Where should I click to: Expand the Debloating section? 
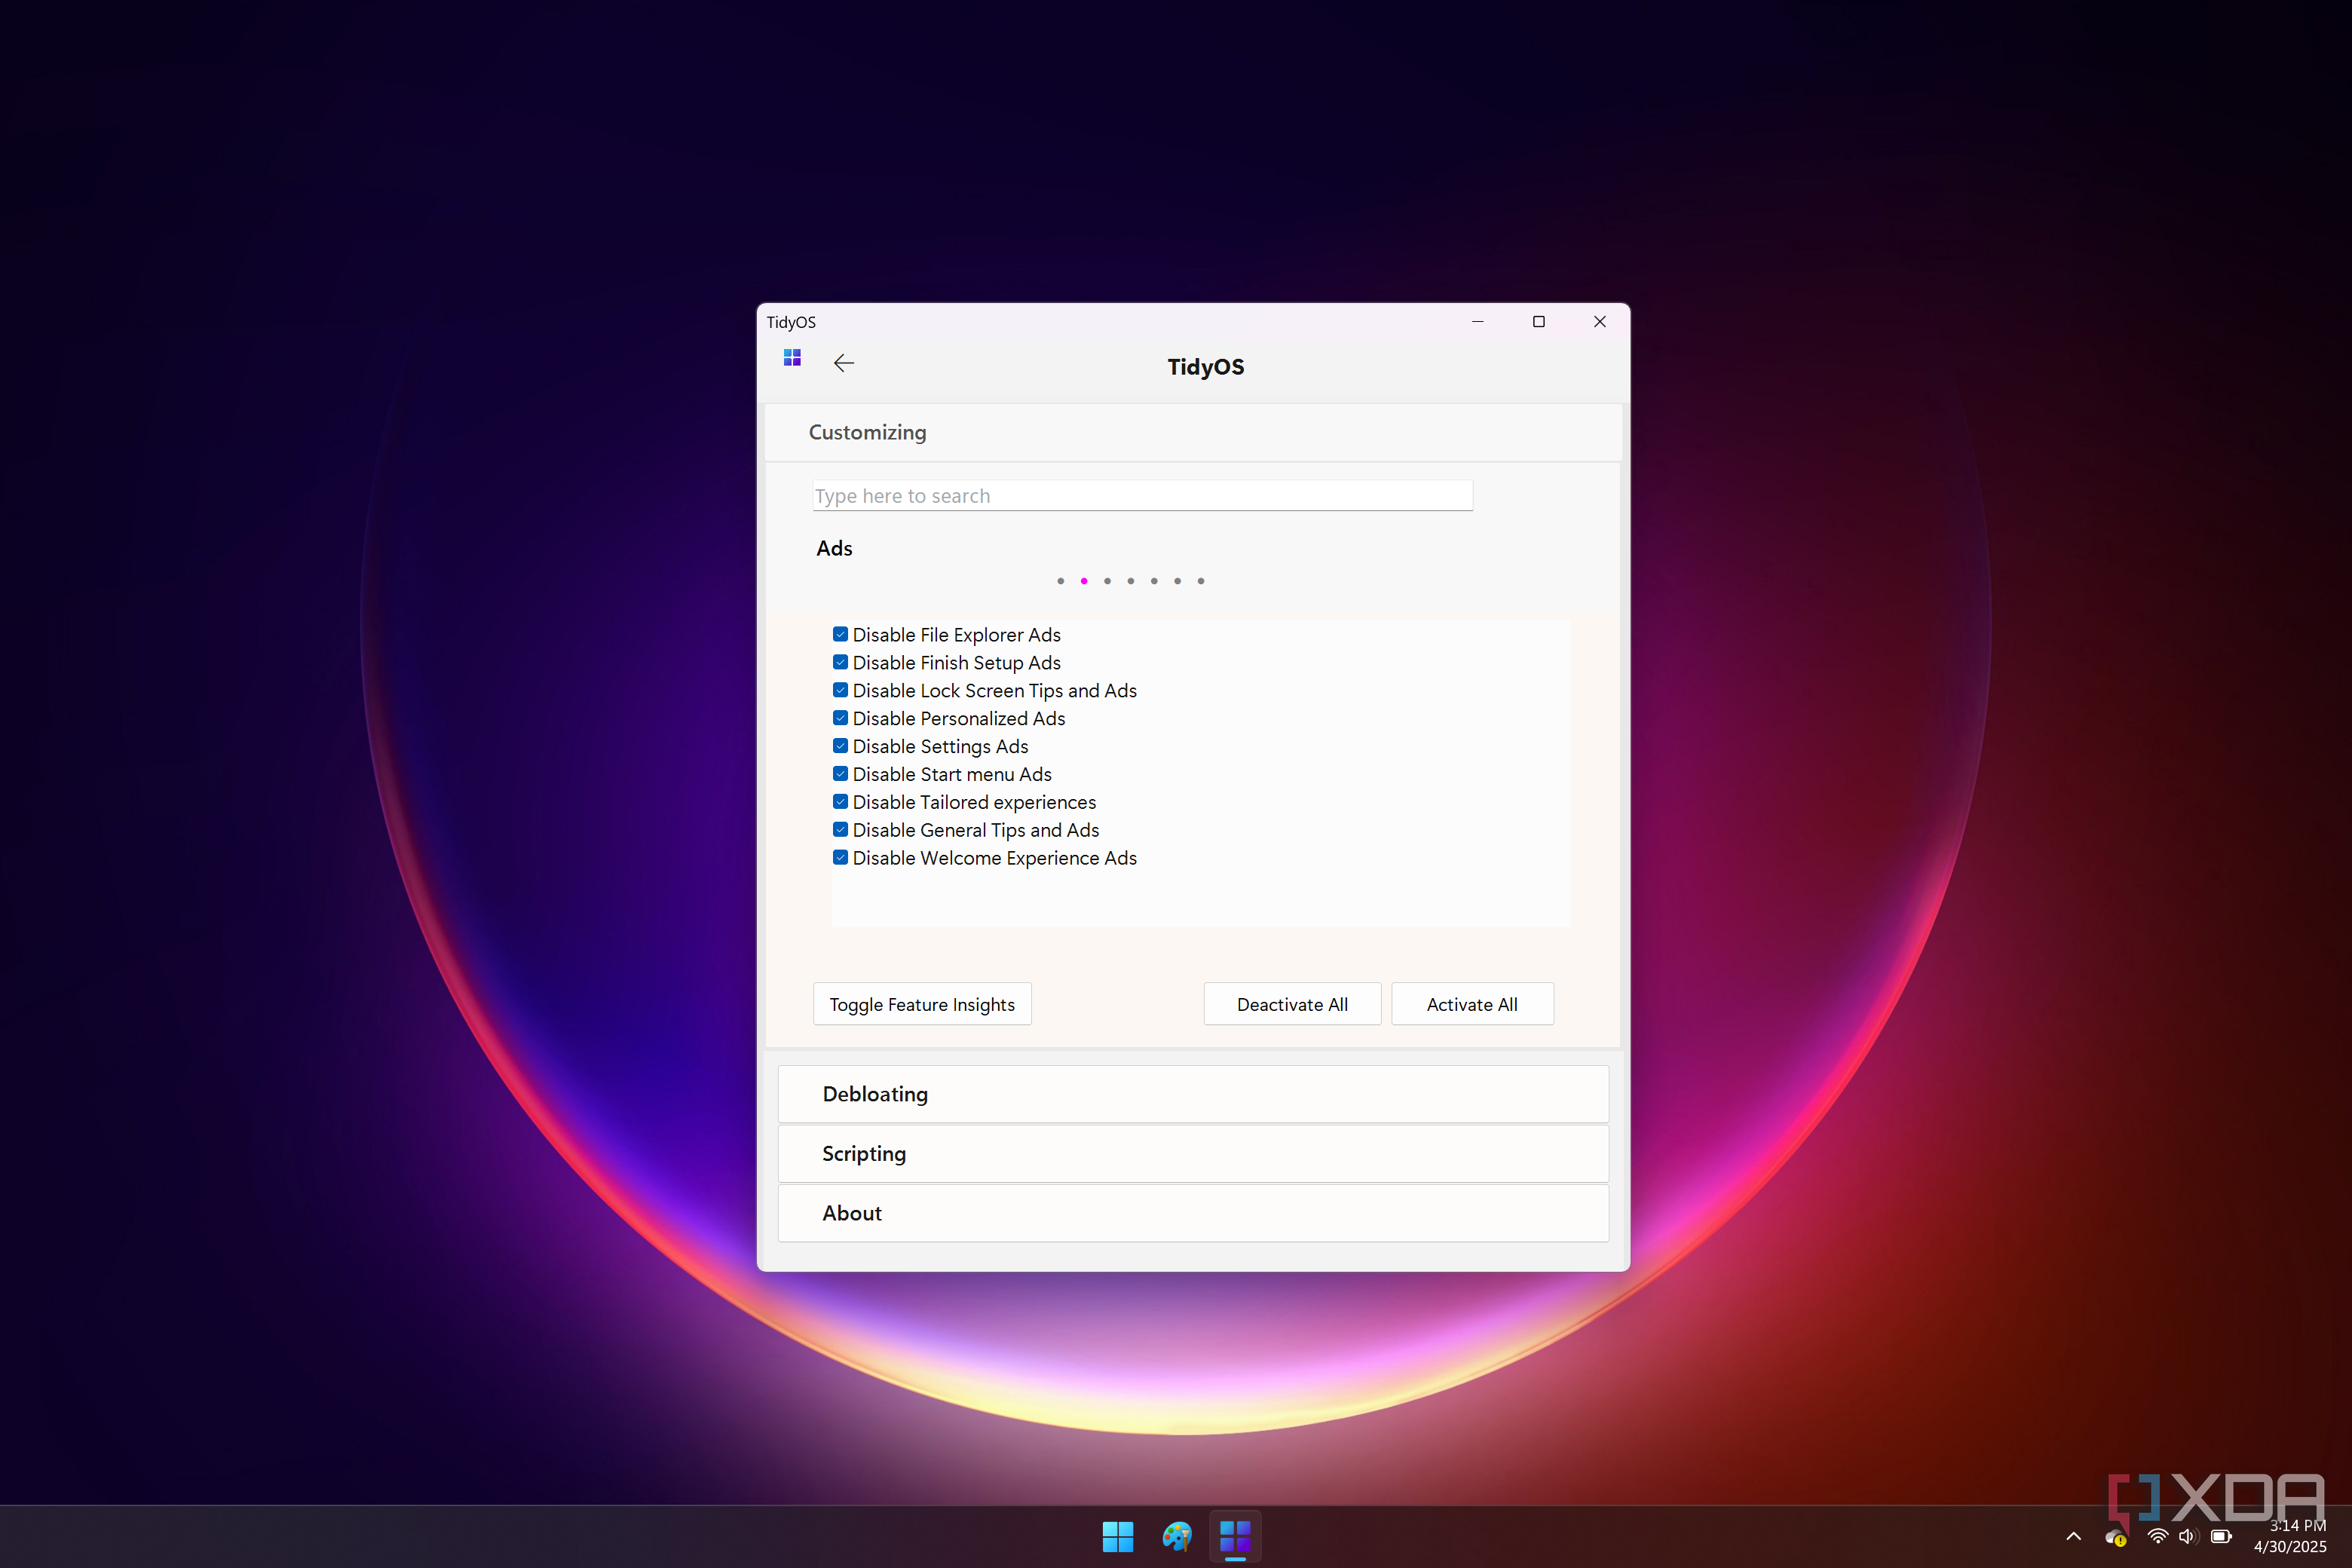[x=1192, y=1094]
